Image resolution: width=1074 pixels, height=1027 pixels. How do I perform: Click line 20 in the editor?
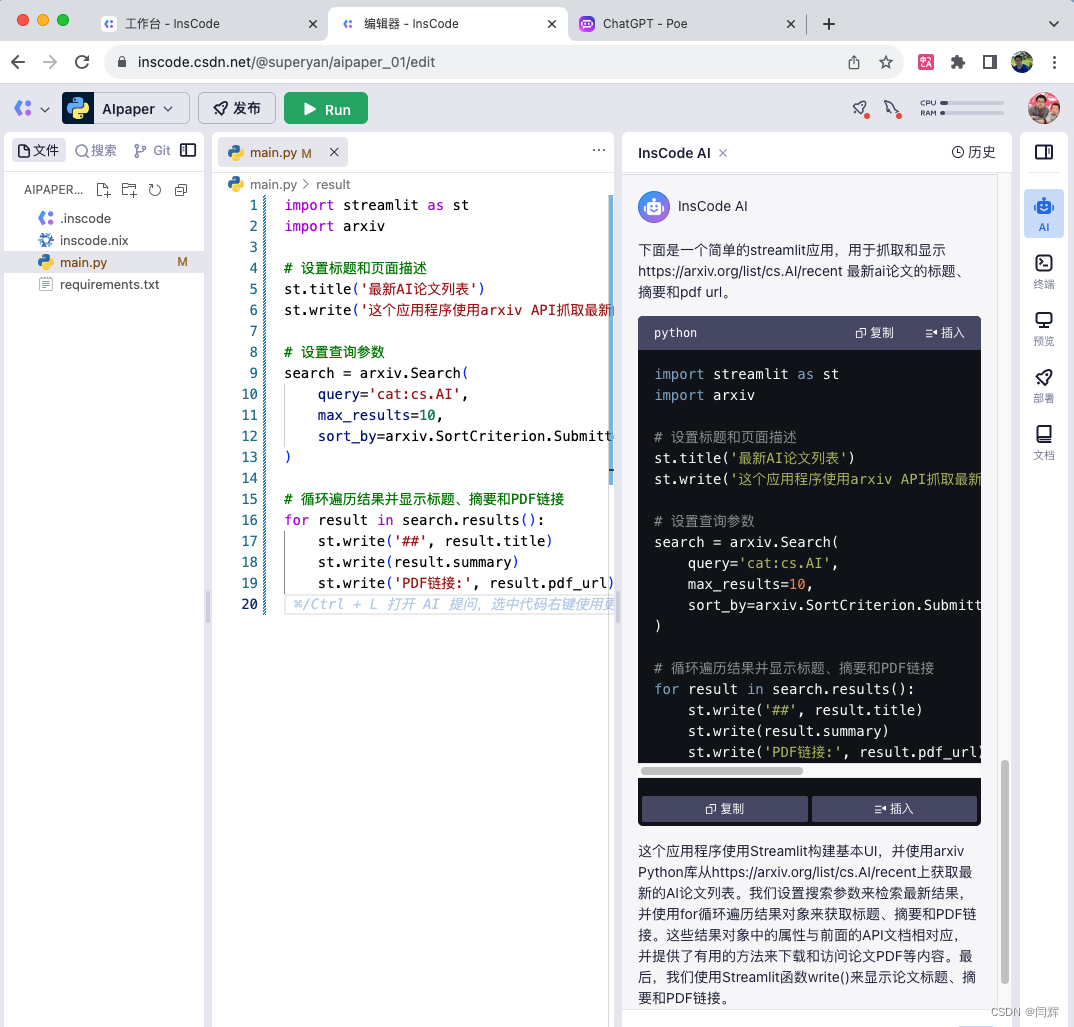coord(449,604)
